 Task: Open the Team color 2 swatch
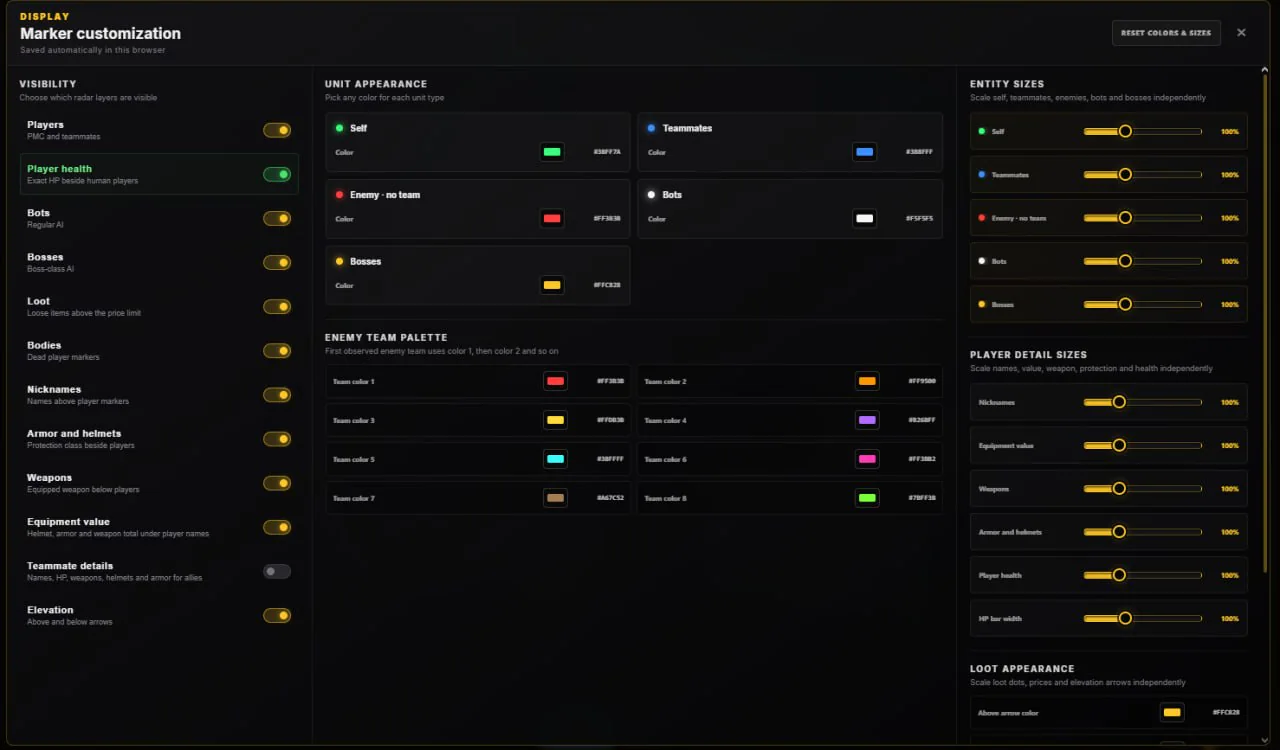[867, 381]
